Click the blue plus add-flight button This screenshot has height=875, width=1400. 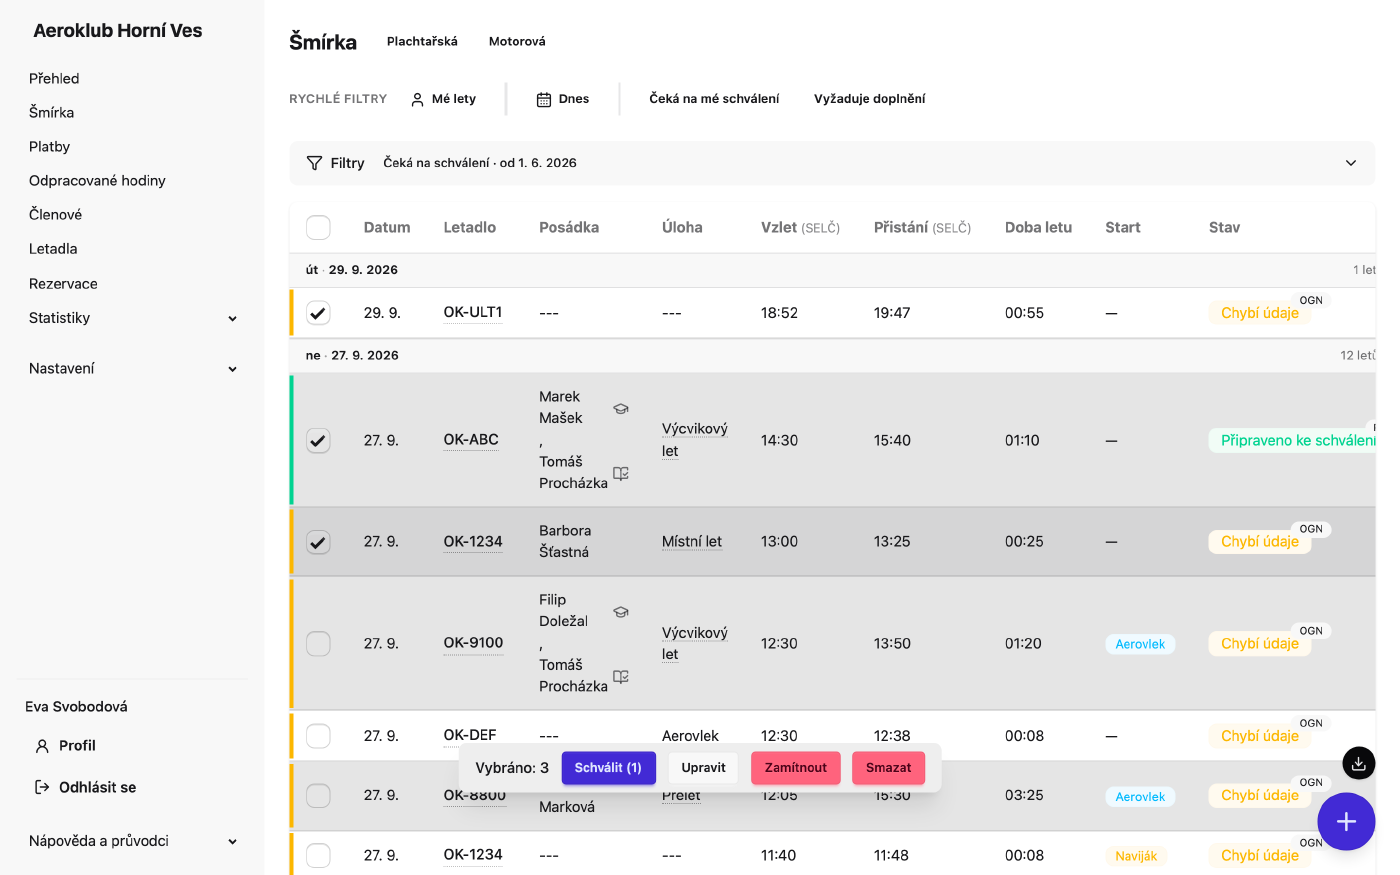click(1346, 822)
